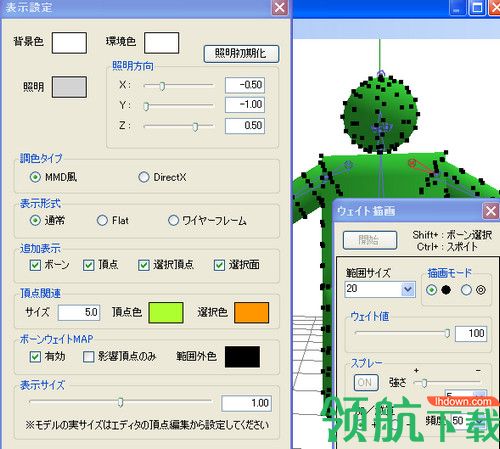Open the 範囲外色 black color swatch
Image resolution: width=500 pixels, height=449 pixels.
pyautogui.click(x=243, y=357)
